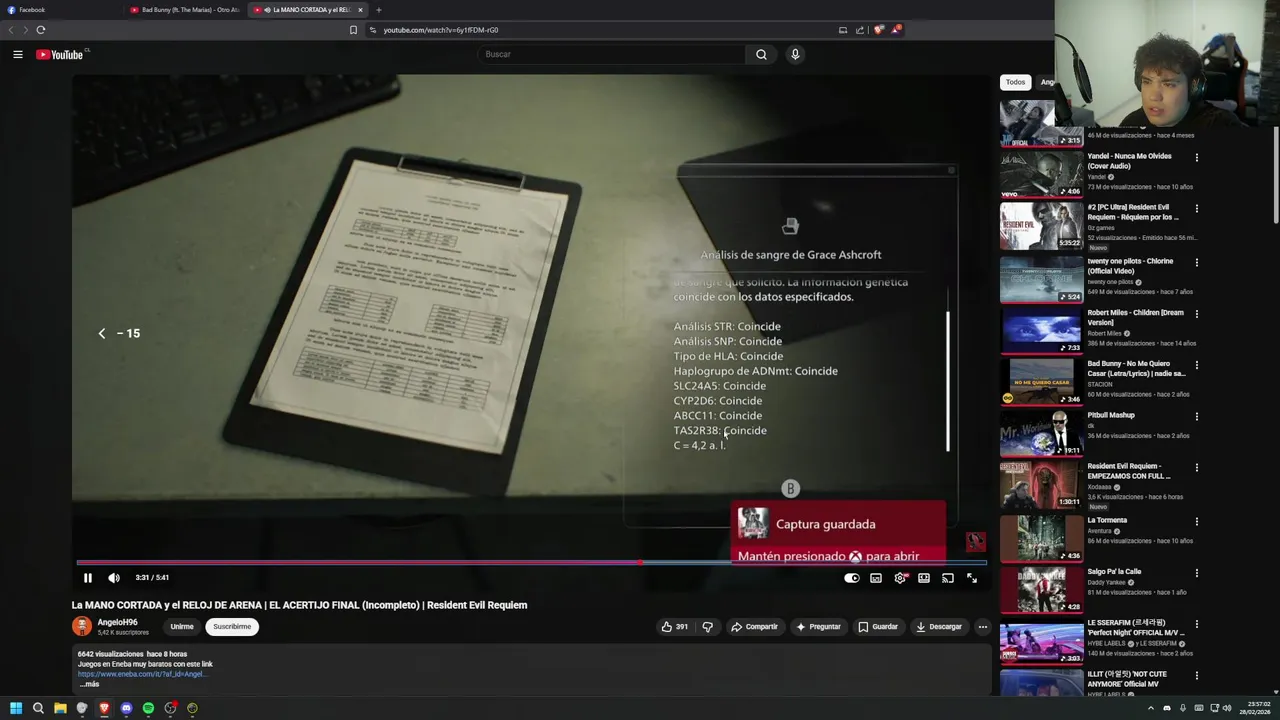Mute the video volume speaker icon
This screenshot has height=720, width=1280.
pyautogui.click(x=114, y=578)
